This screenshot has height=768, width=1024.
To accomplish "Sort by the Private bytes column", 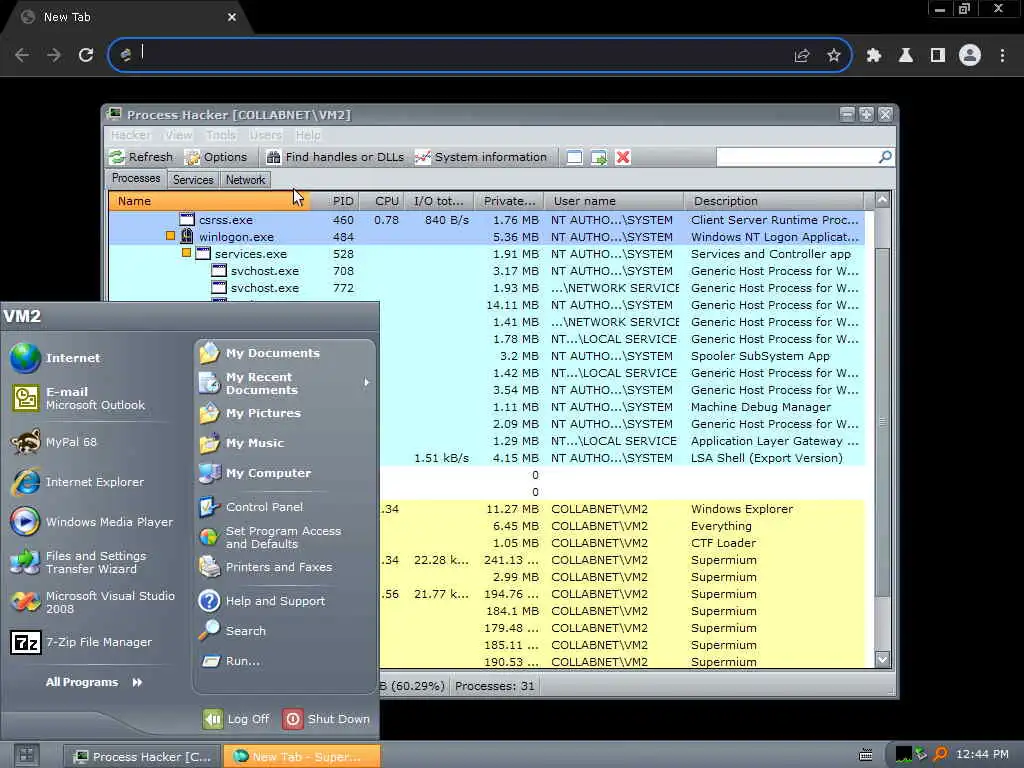I will 509,201.
